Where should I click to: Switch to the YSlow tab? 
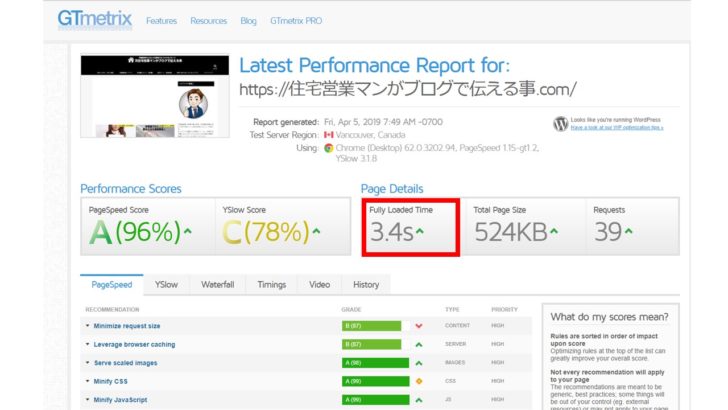tap(166, 285)
